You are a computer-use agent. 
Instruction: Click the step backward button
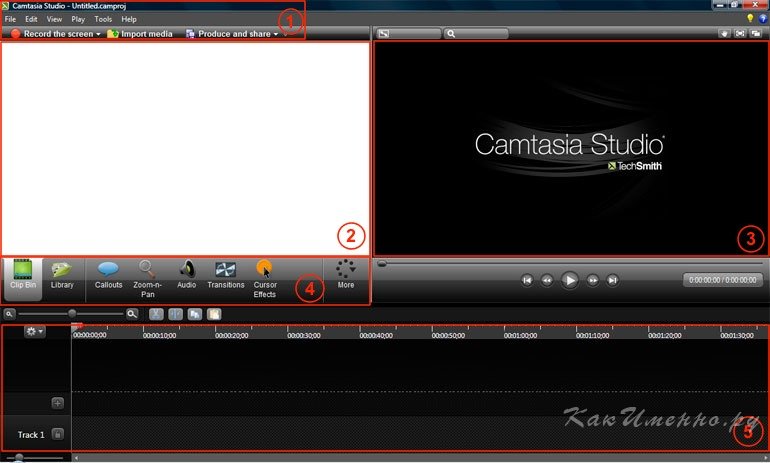pos(547,280)
